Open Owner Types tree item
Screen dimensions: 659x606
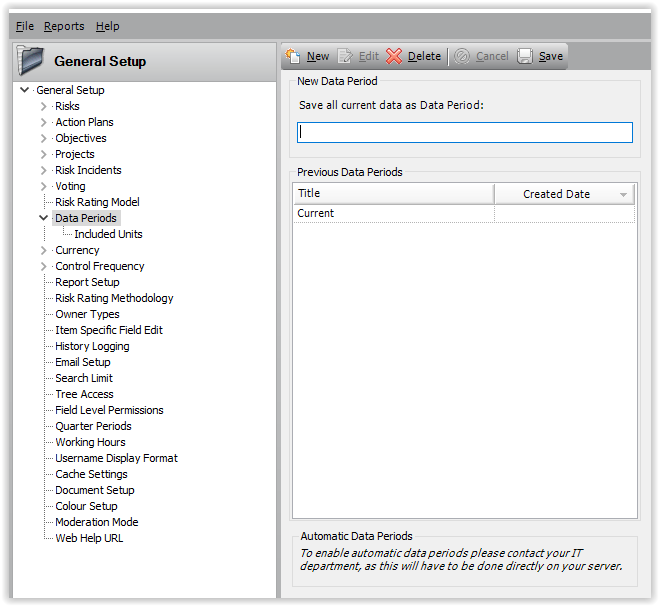click(87, 314)
